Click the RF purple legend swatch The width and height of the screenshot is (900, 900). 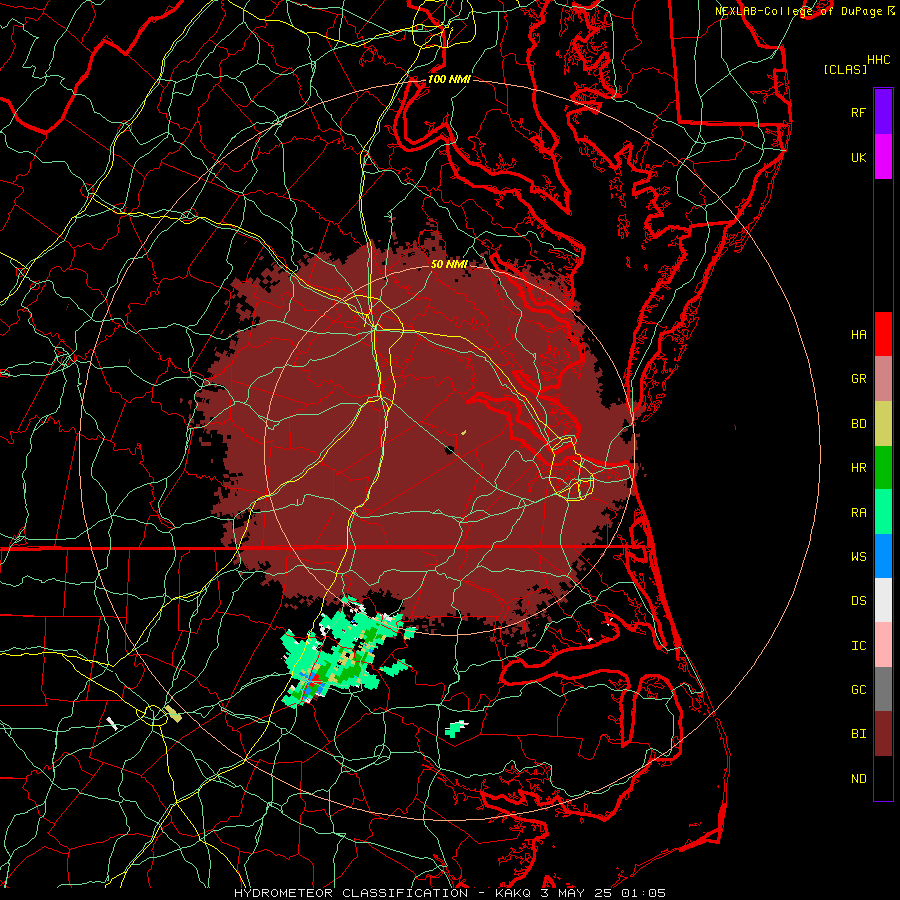point(883,112)
